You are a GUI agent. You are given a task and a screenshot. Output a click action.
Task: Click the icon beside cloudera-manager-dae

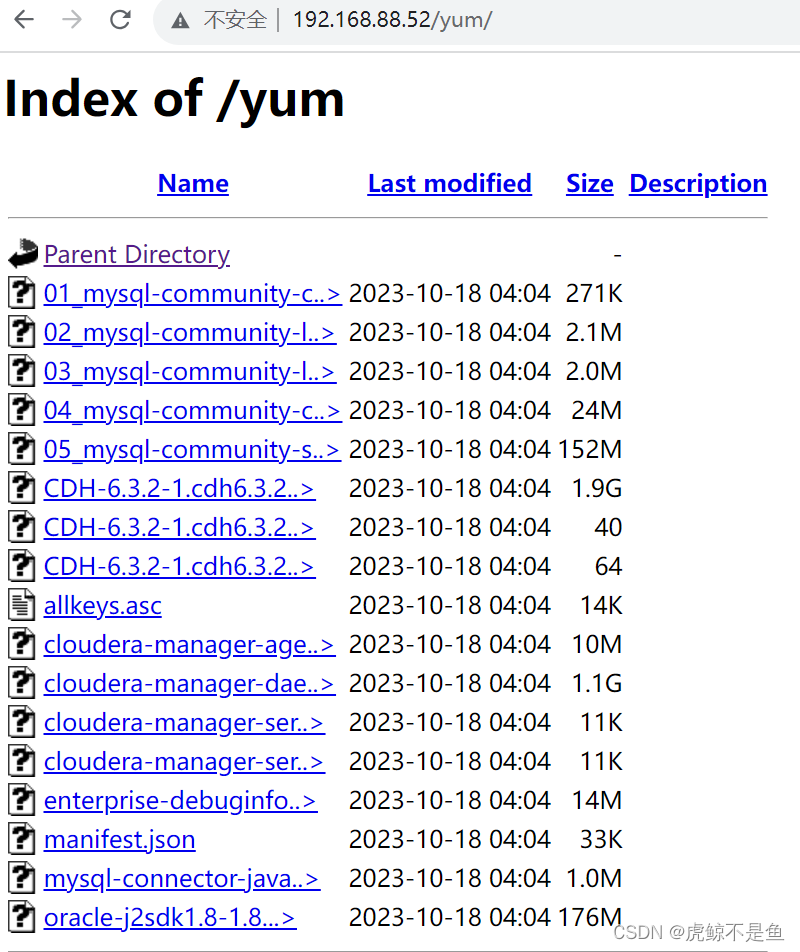click(22, 682)
